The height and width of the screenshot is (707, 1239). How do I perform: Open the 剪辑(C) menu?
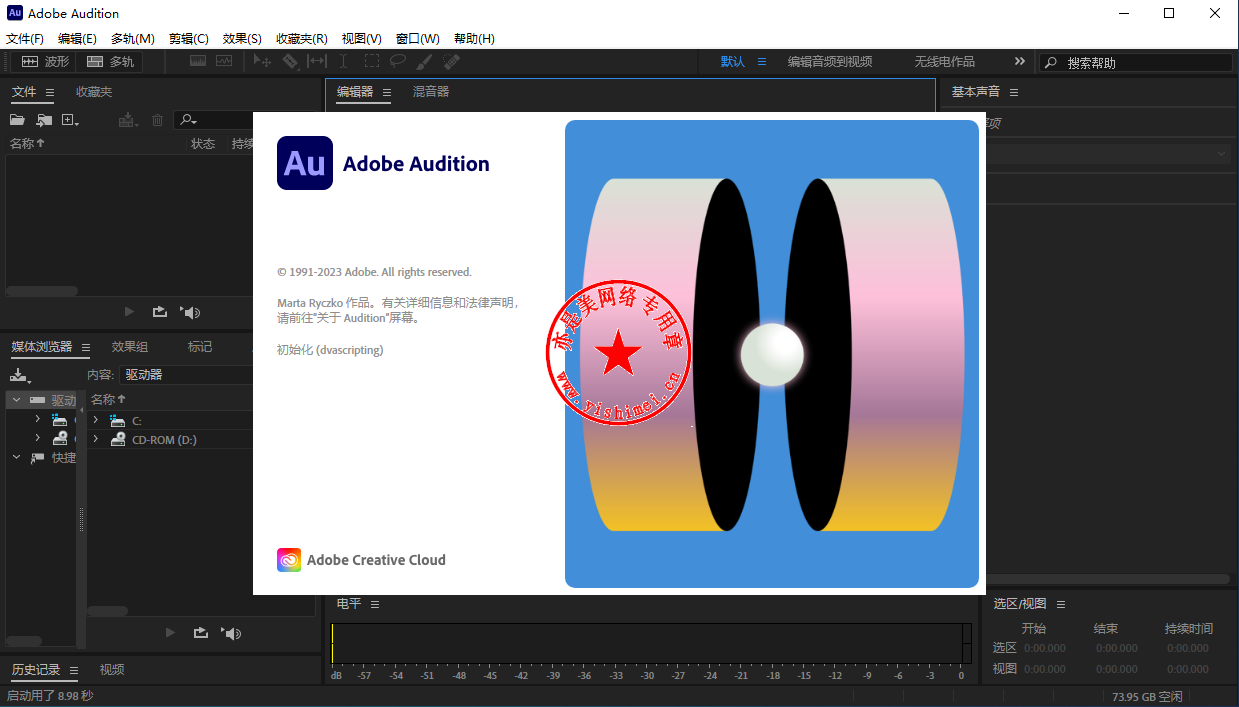pyautogui.click(x=189, y=39)
